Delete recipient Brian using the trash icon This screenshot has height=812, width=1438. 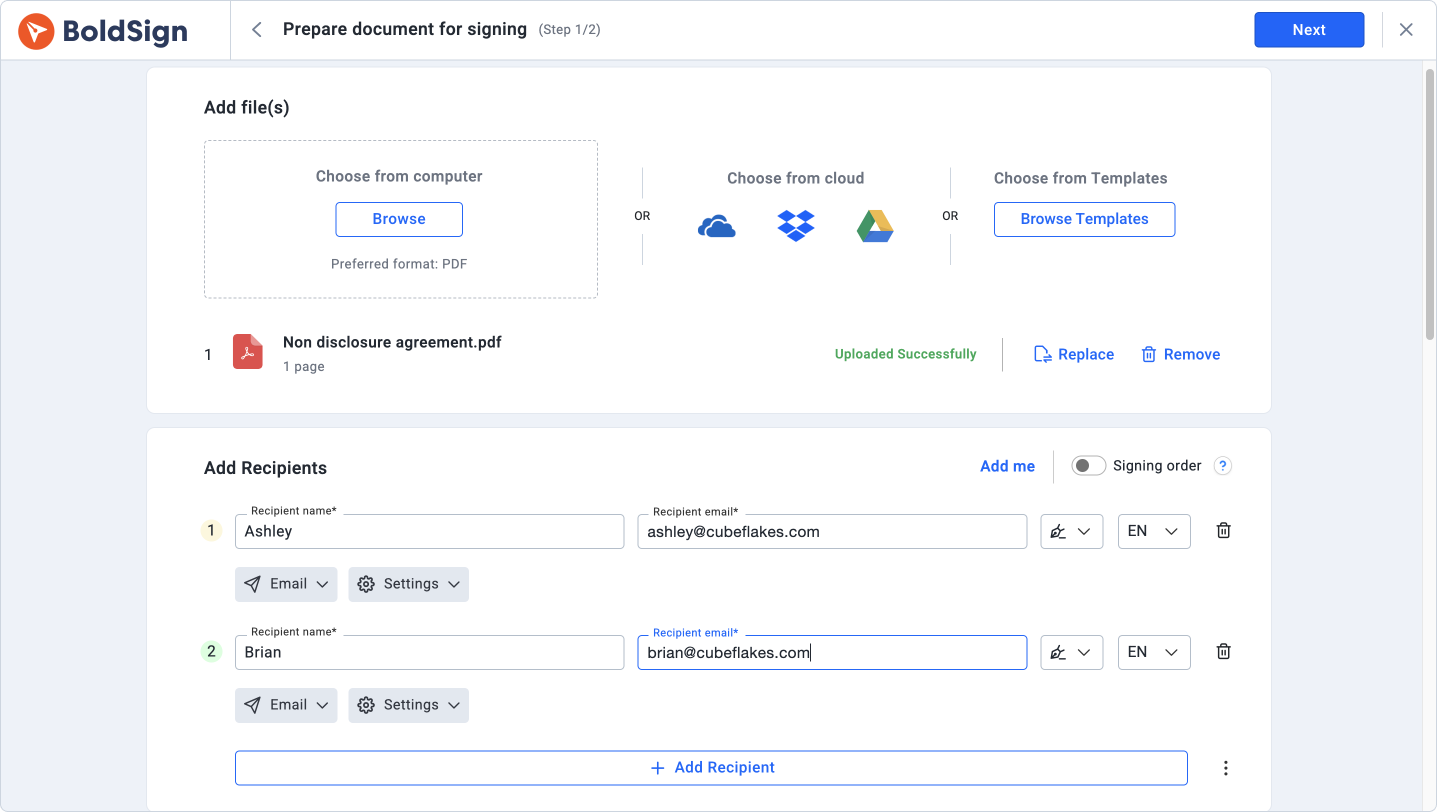click(x=1222, y=651)
